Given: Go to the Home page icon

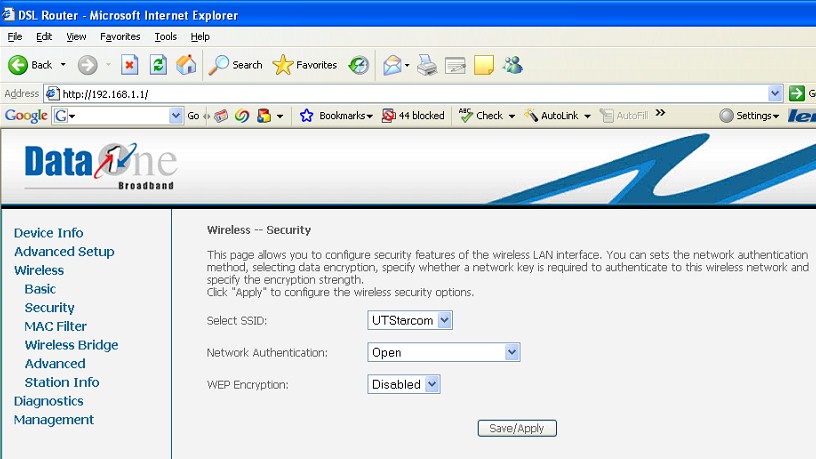Looking at the screenshot, I should (x=186, y=65).
